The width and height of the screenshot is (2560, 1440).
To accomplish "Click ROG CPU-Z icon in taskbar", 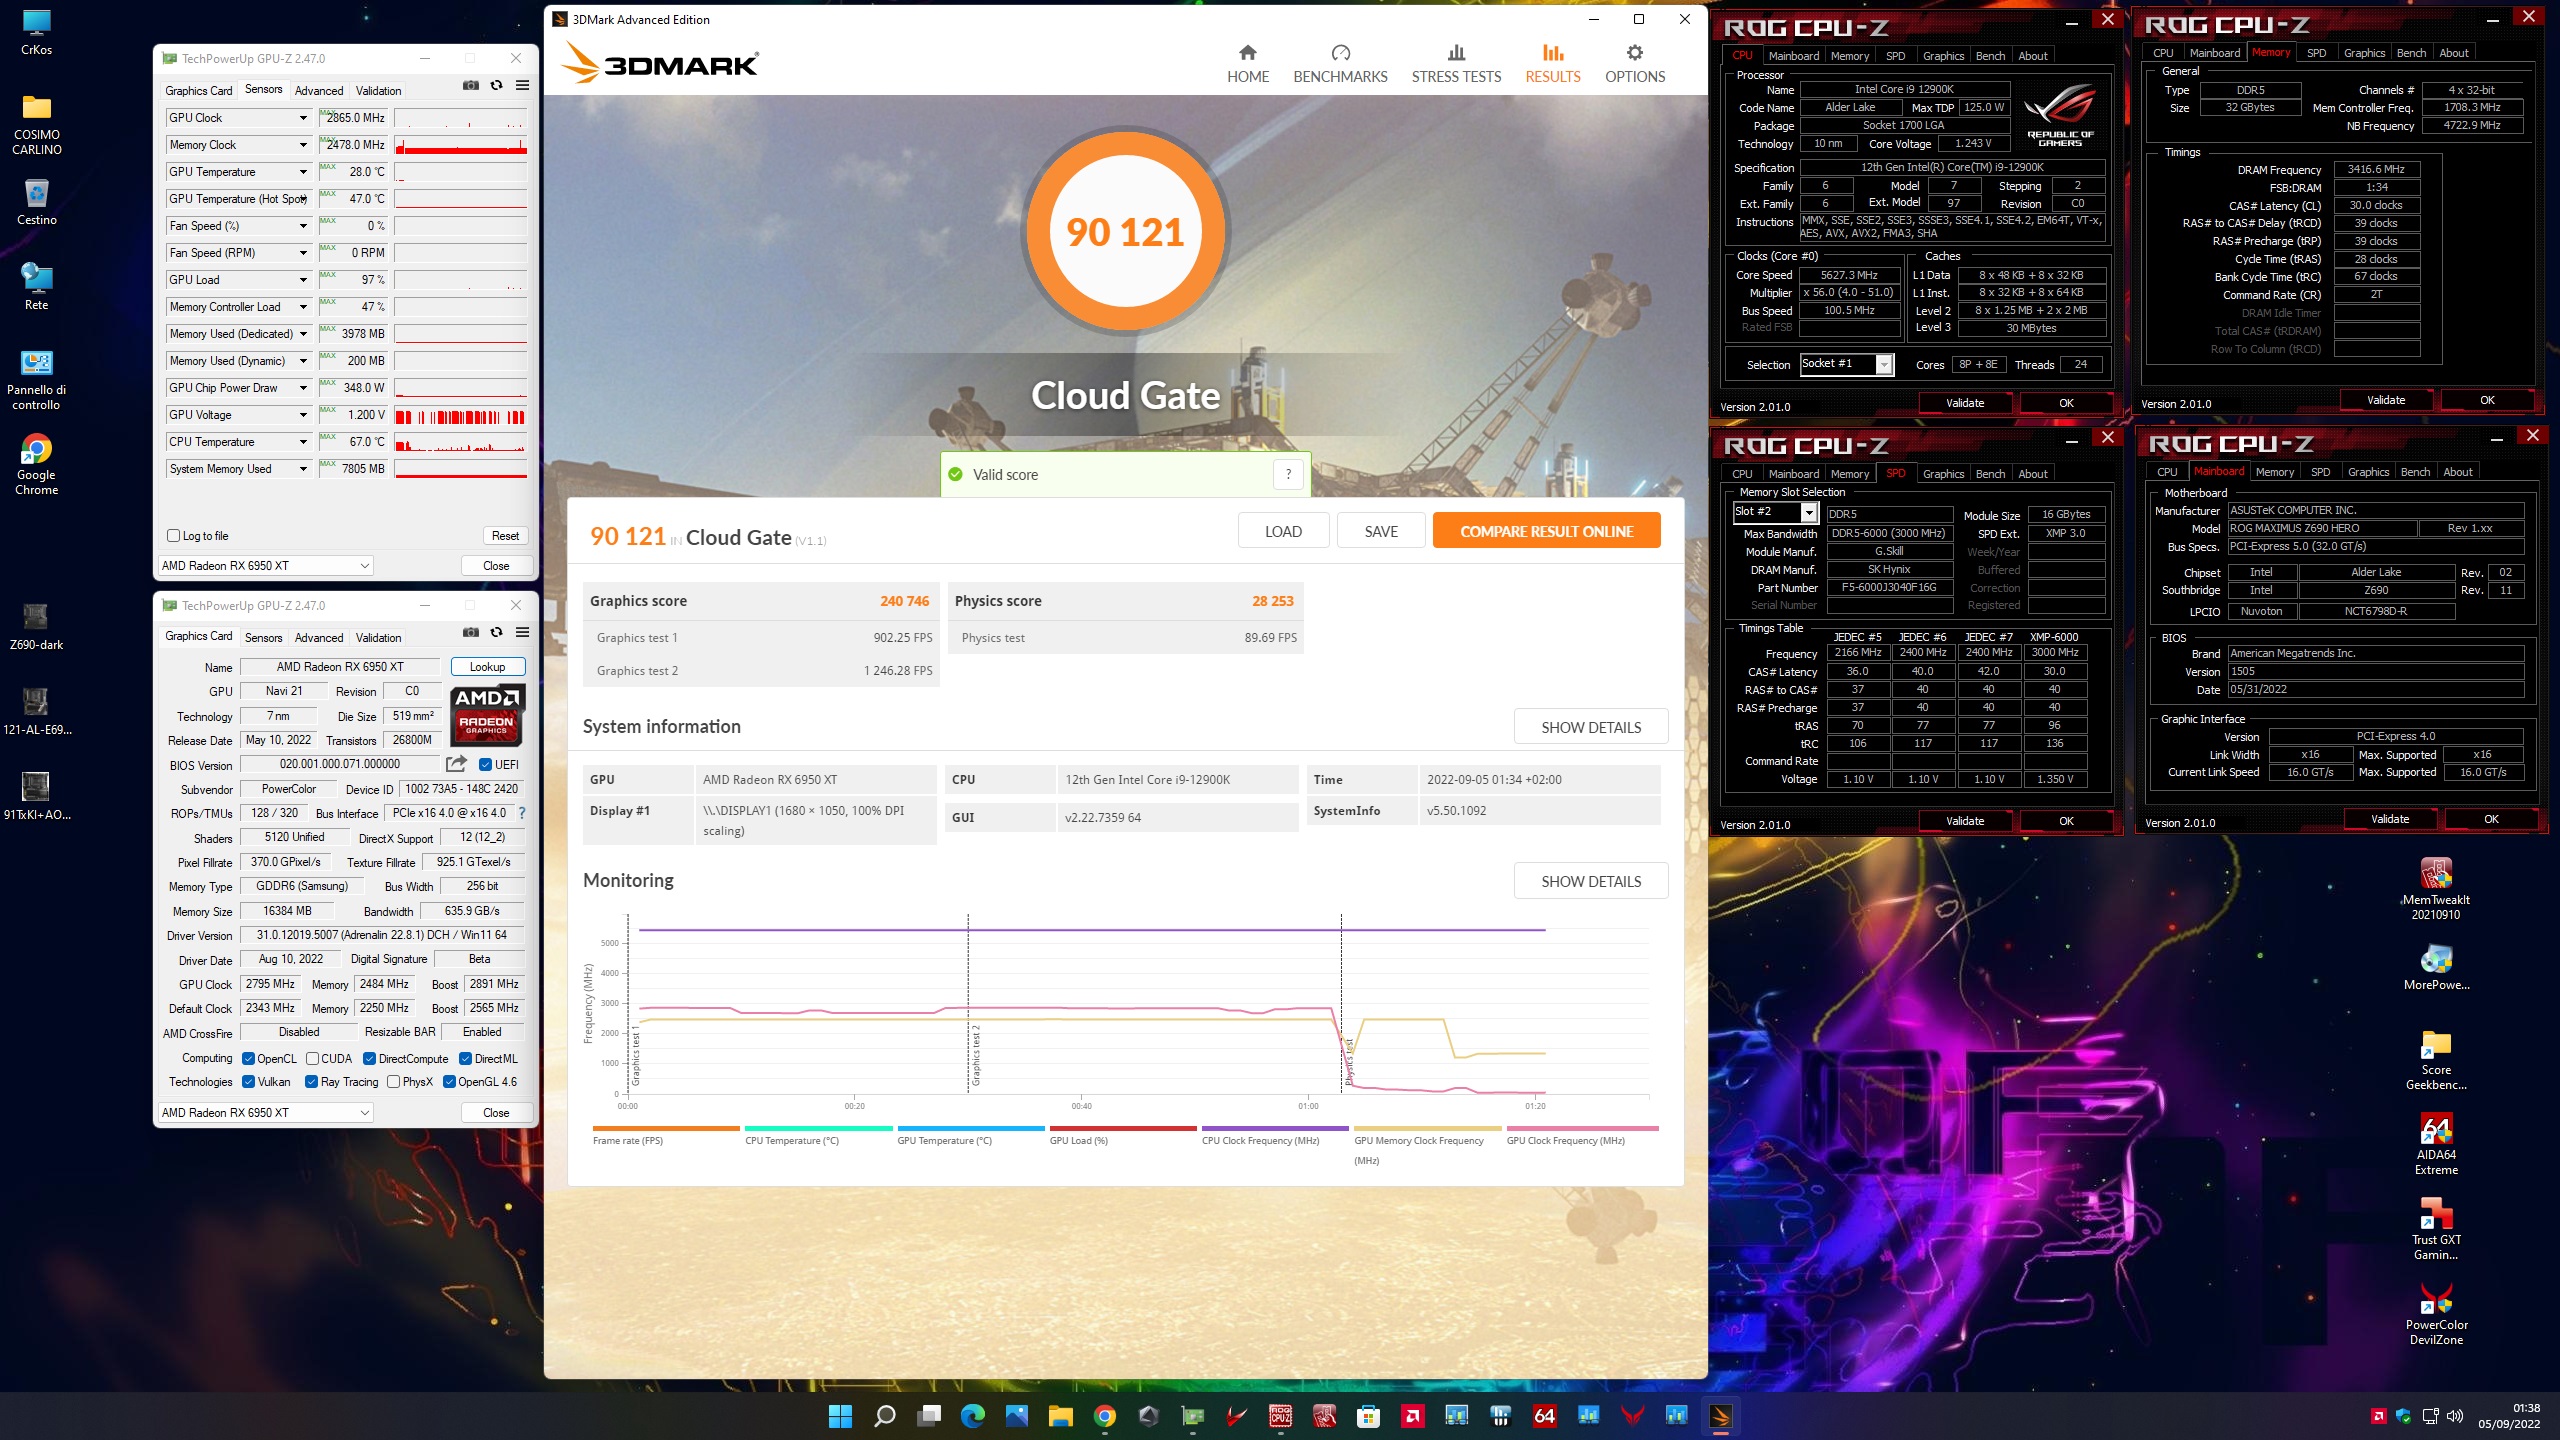I will [x=1280, y=1415].
